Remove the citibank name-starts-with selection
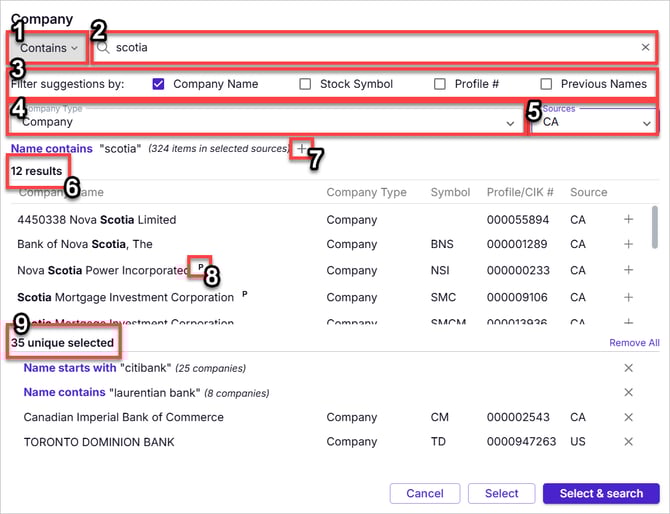Image resolution: width=670 pixels, height=514 pixels. coord(628,368)
